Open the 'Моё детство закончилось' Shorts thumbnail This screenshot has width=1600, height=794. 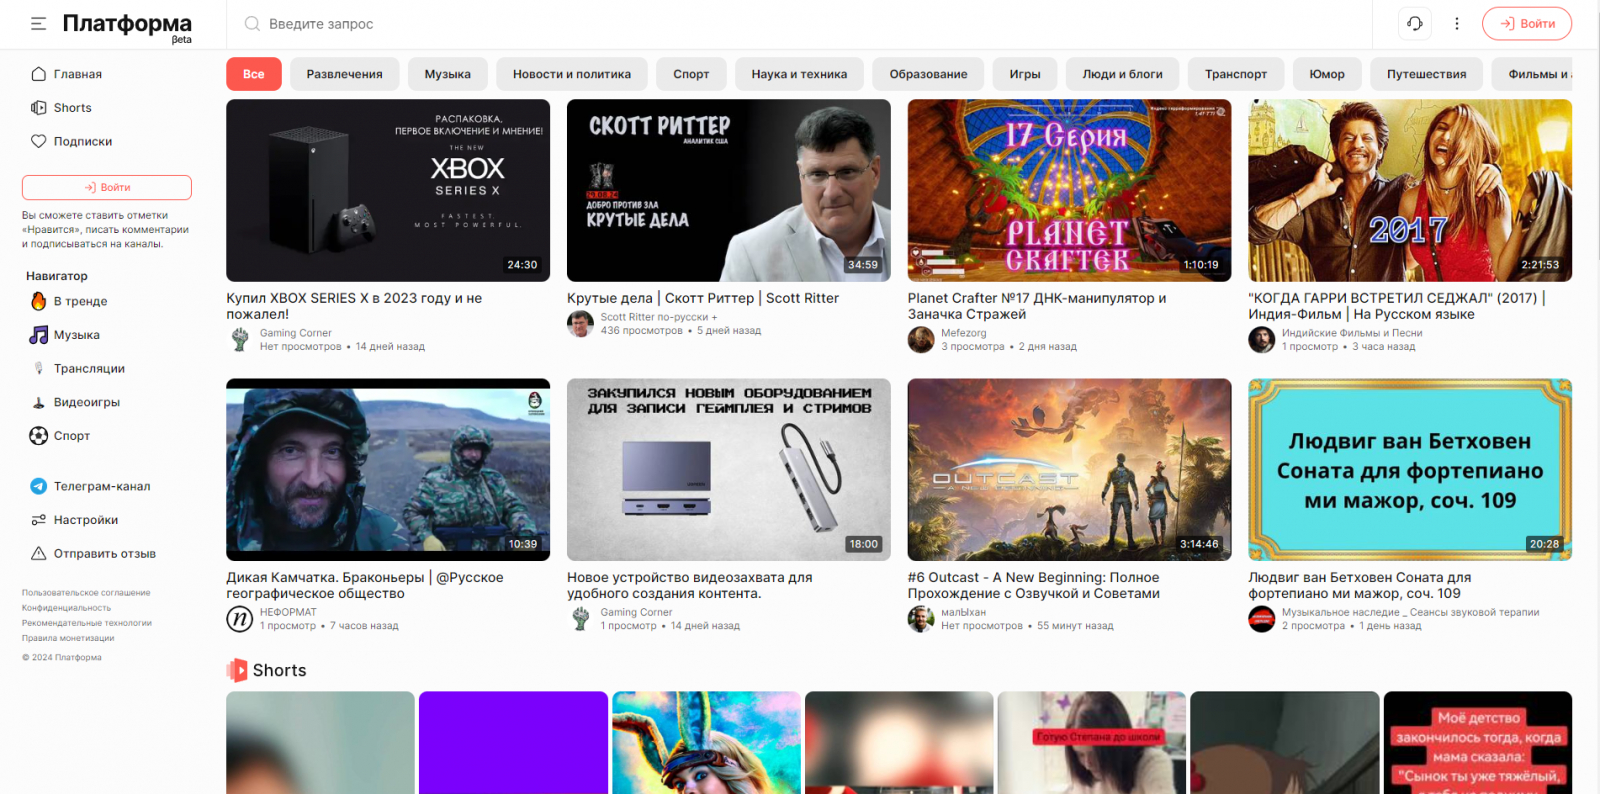pyautogui.click(x=1478, y=742)
